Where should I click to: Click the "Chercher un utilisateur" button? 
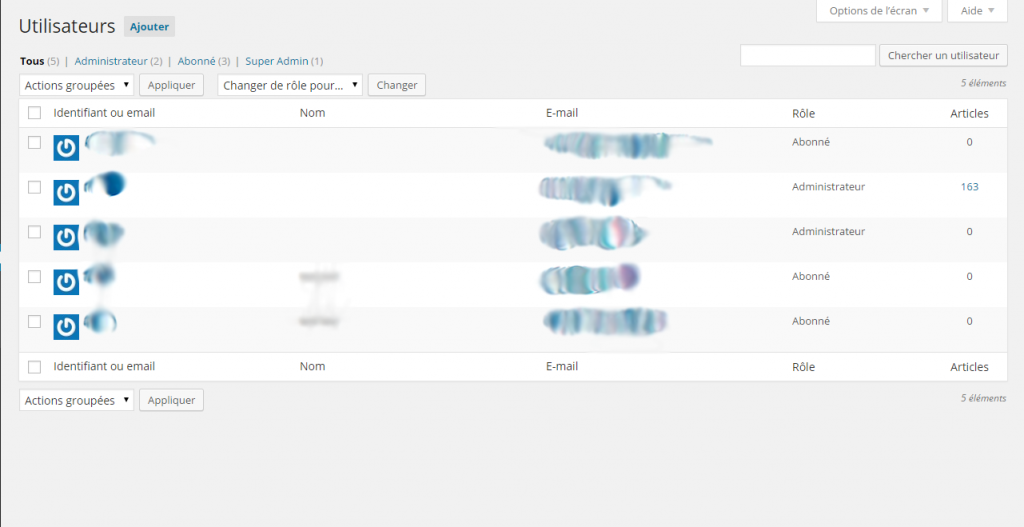tap(943, 56)
